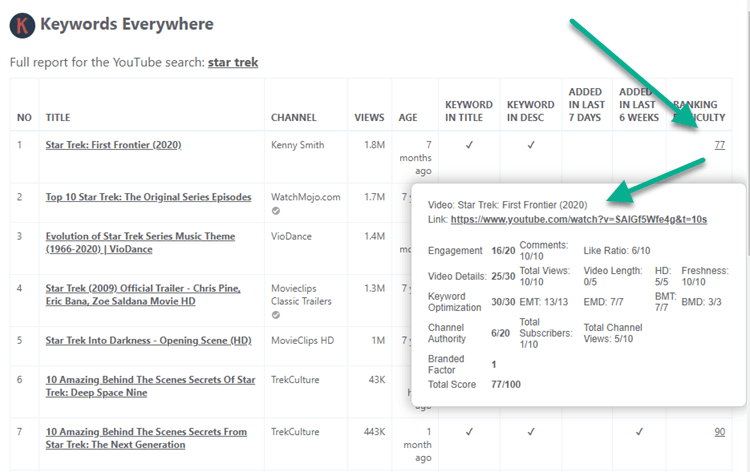Click EMT: 13/13 text in popup
The height and width of the screenshot is (472, 750).
pyautogui.click(x=544, y=302)
